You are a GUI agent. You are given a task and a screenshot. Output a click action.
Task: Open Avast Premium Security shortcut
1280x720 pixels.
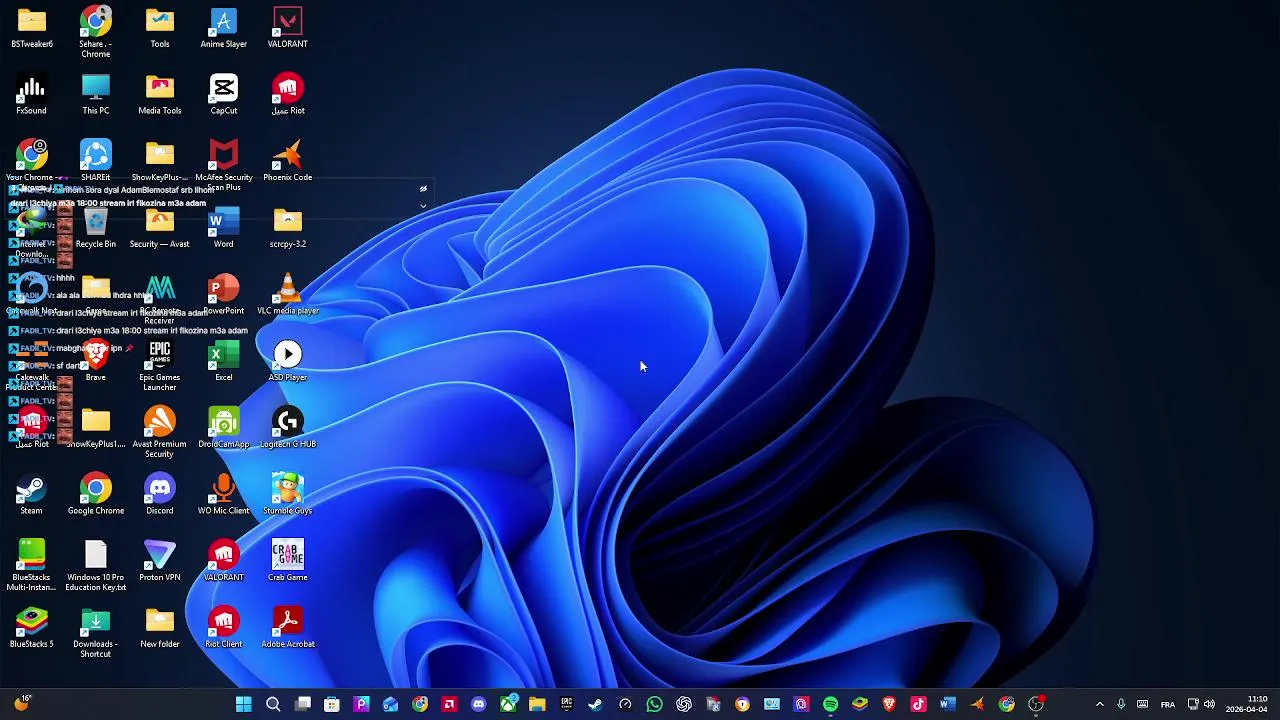(160, 433)
